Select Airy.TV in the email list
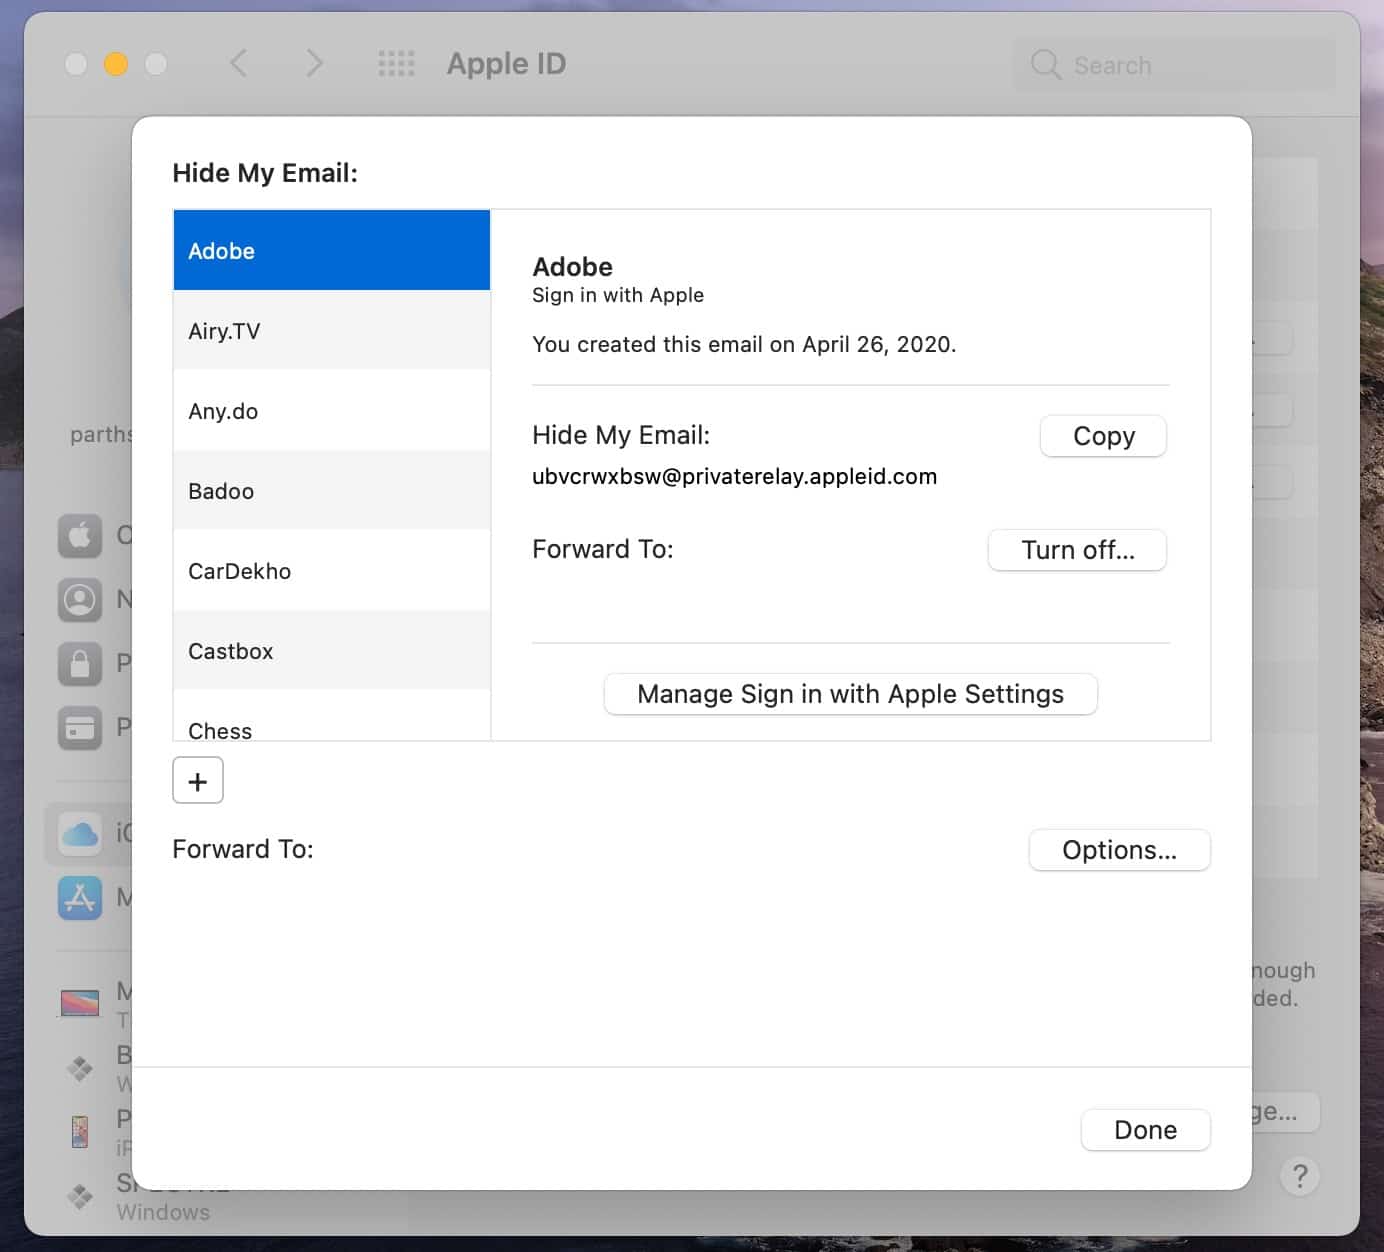Viewport: 1384px width, 1252px height. tap(331, 331)
